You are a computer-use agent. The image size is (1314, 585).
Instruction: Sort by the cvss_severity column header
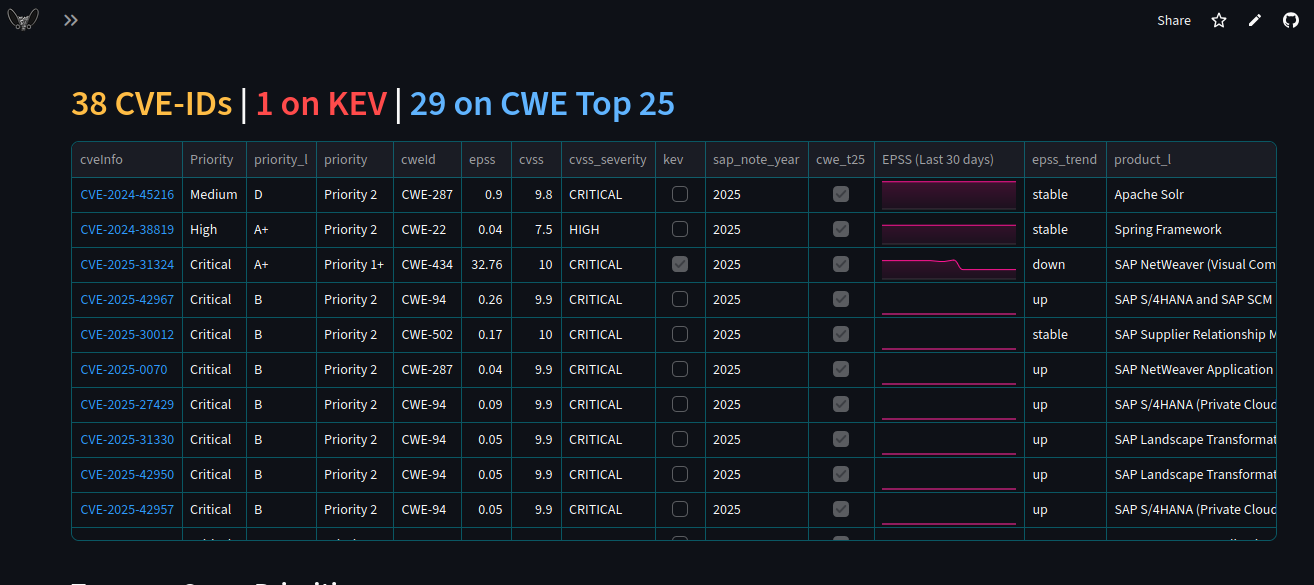point(608,159)
